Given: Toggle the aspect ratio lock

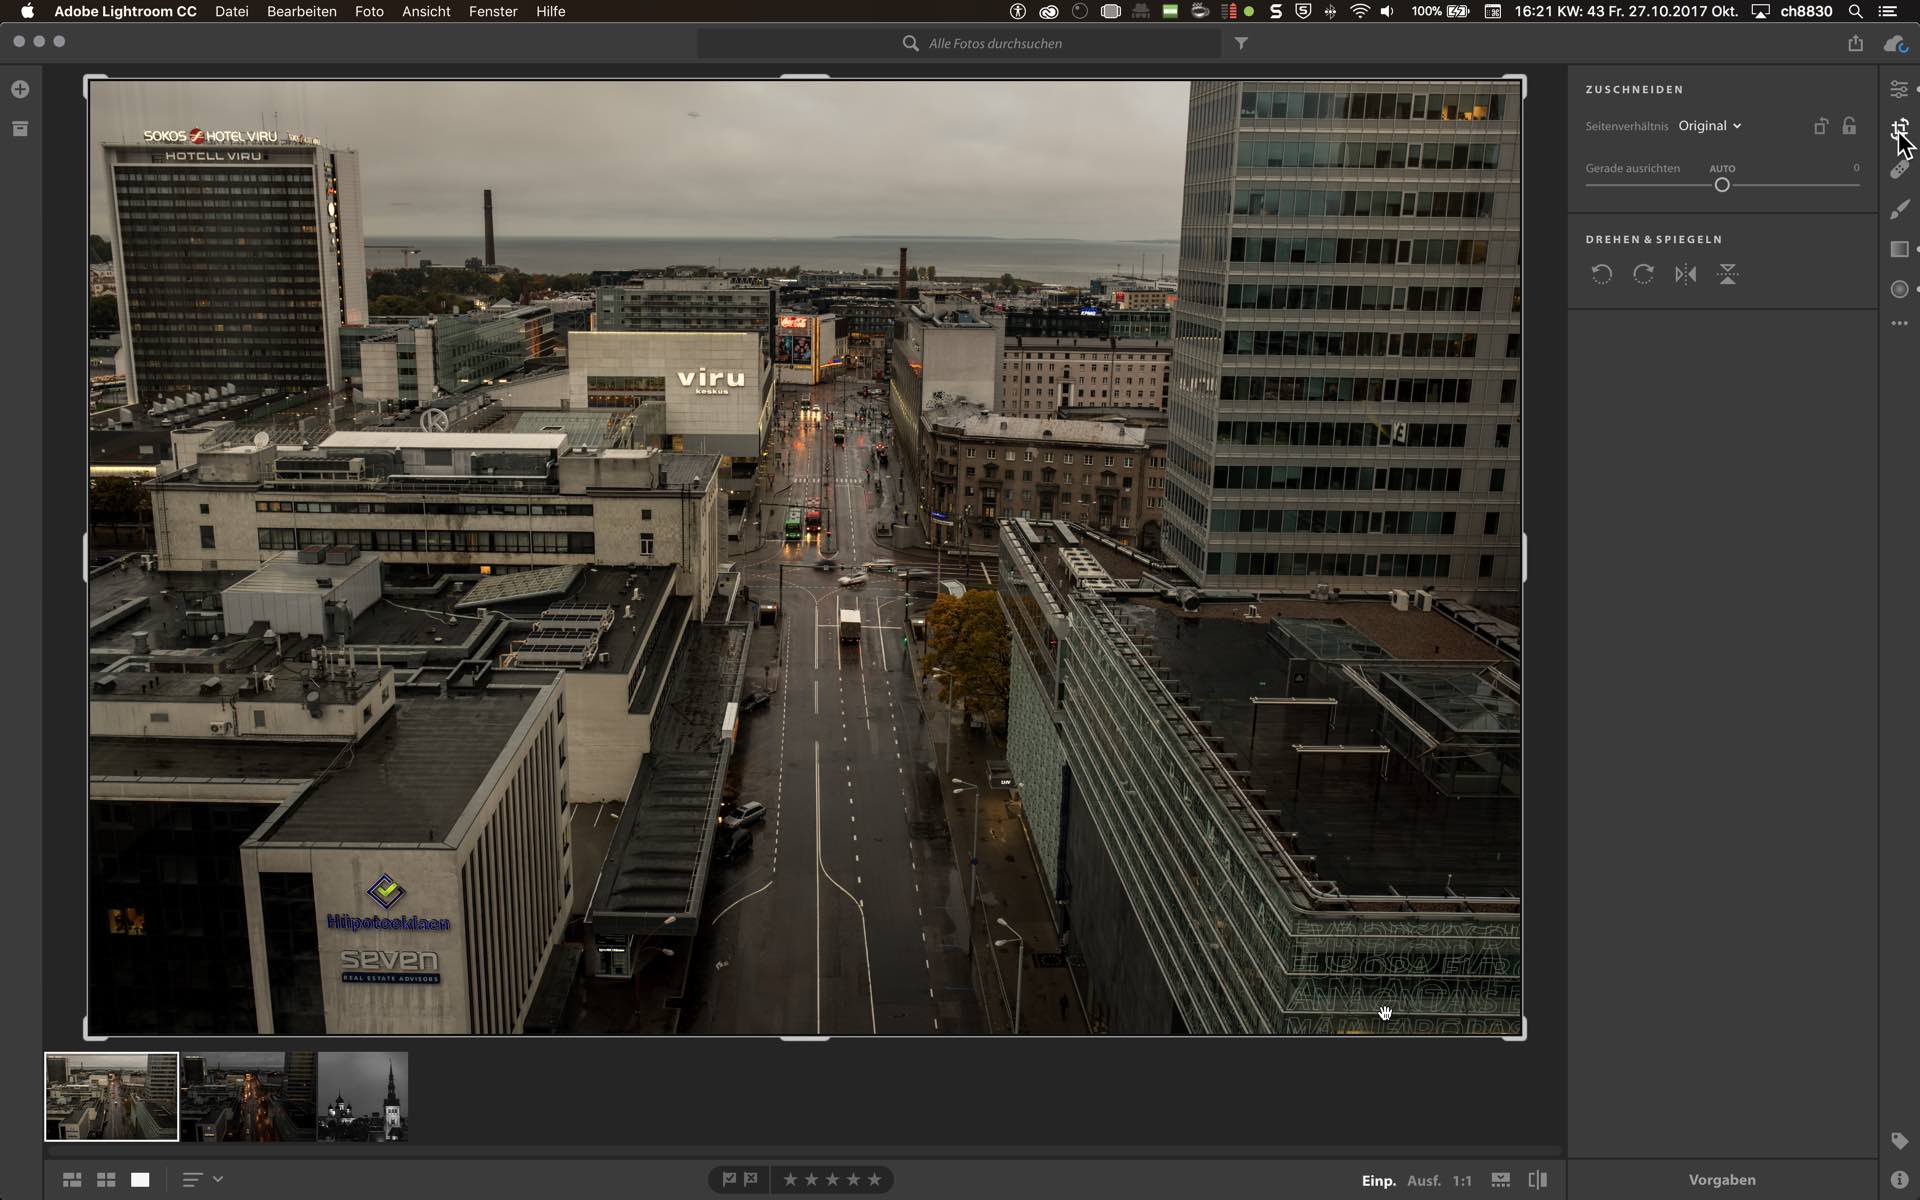Looking at the screenshot, I should [x=1849, y=126].
